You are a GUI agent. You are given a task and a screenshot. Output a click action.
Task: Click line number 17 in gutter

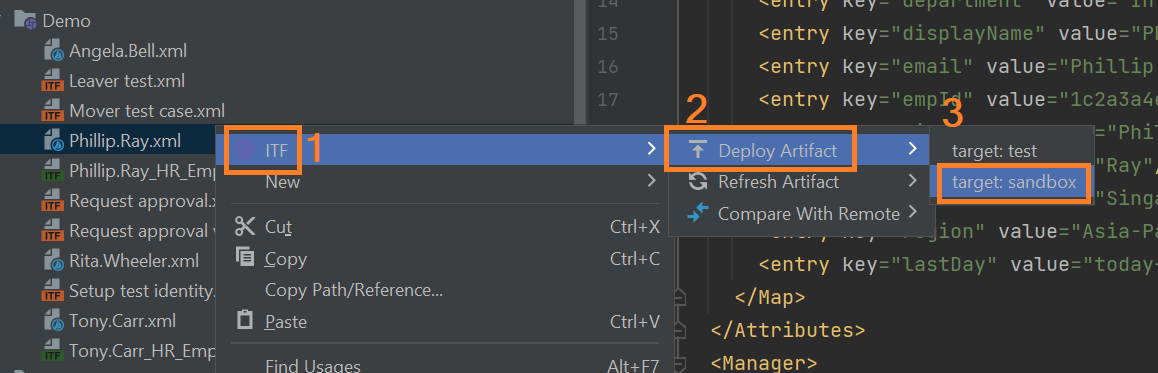pyautogui.click(x=607, y=99)
